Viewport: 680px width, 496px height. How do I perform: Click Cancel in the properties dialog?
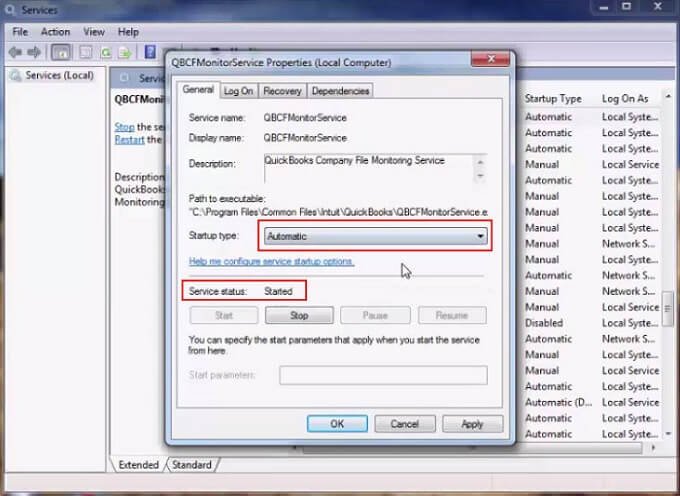405,424
